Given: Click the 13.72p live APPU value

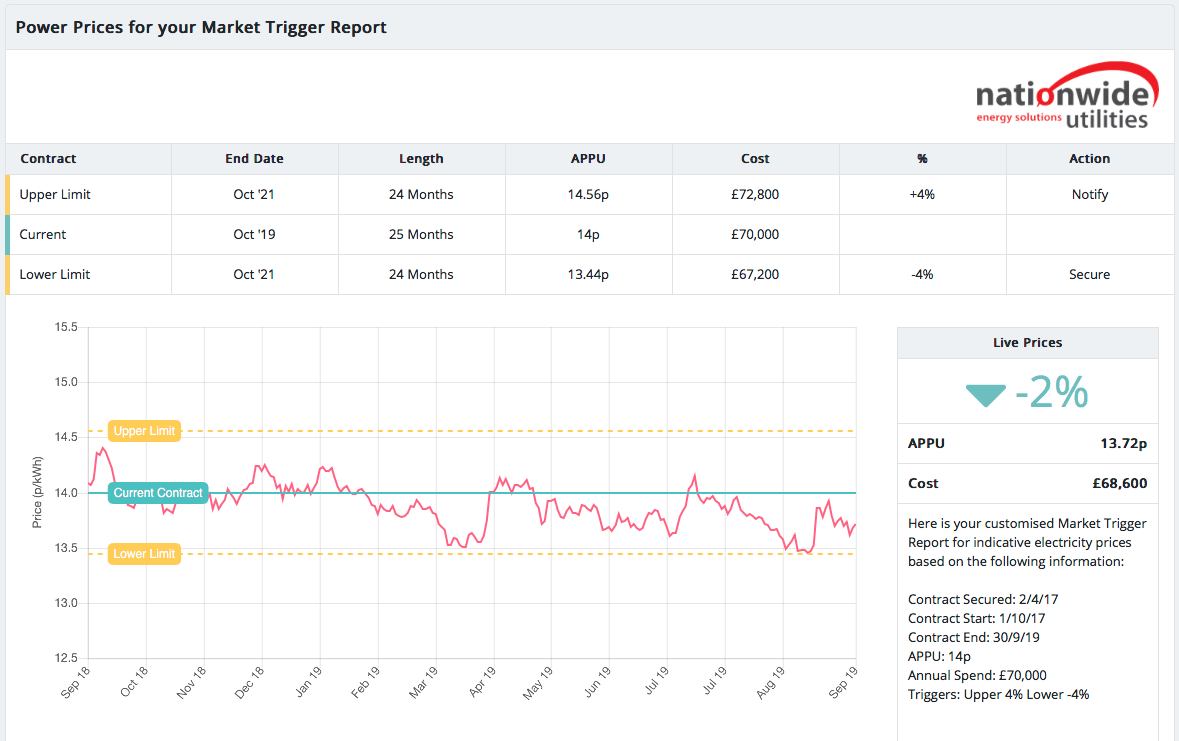Looking at the screenshot, I should (1123, 443).
